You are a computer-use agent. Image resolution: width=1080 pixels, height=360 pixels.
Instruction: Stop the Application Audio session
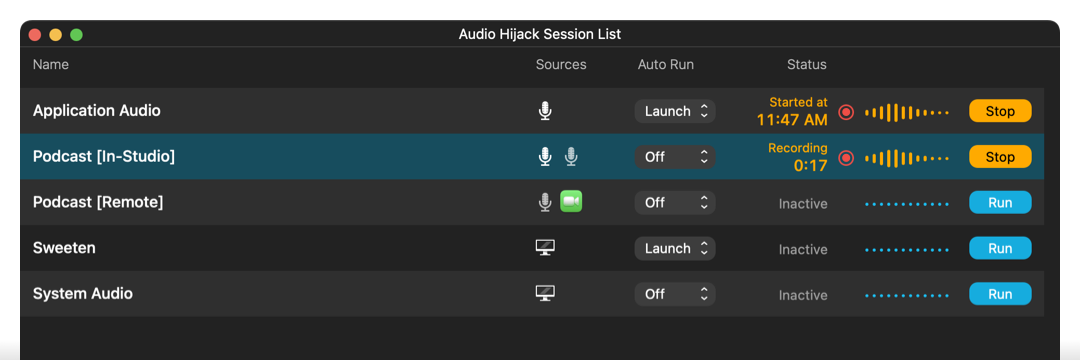[x=1000, y=111]
